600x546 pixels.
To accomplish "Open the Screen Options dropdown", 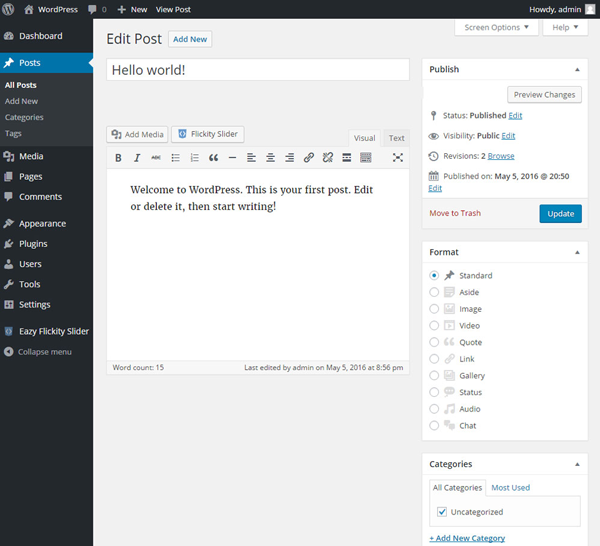I will tap(496, 28).
